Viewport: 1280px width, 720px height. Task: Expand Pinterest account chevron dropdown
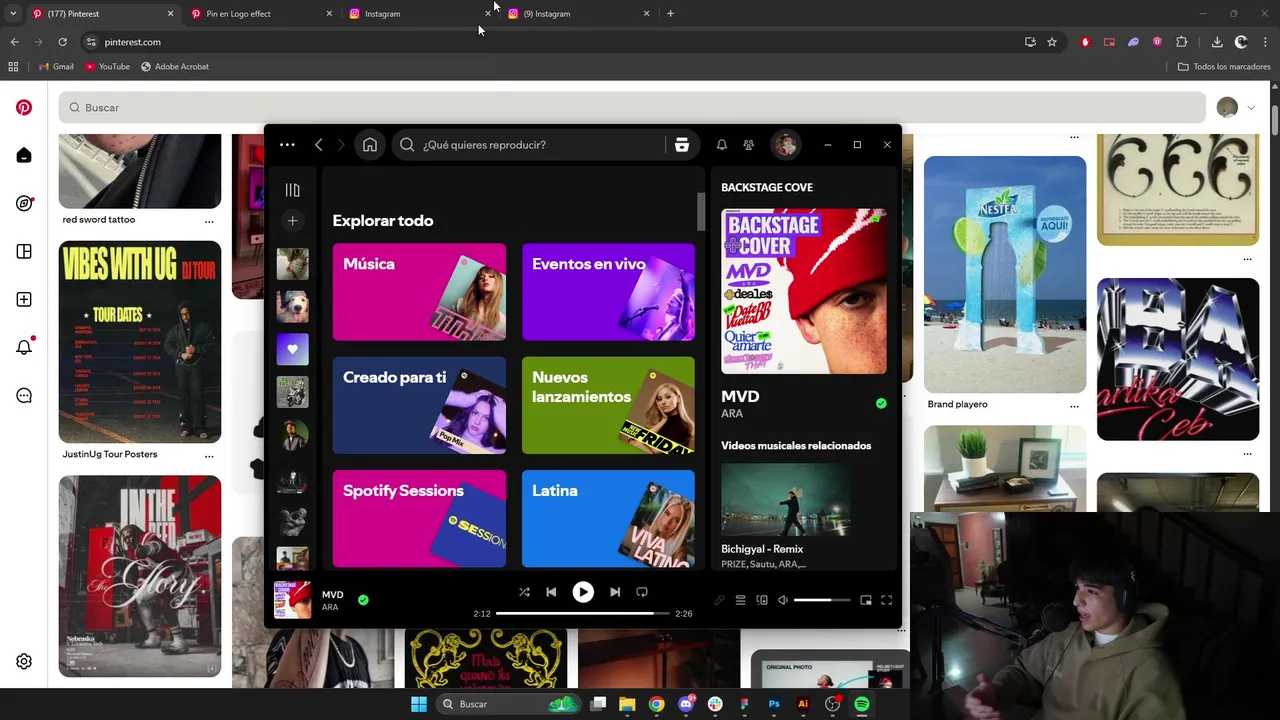[x=1251, y=108]
